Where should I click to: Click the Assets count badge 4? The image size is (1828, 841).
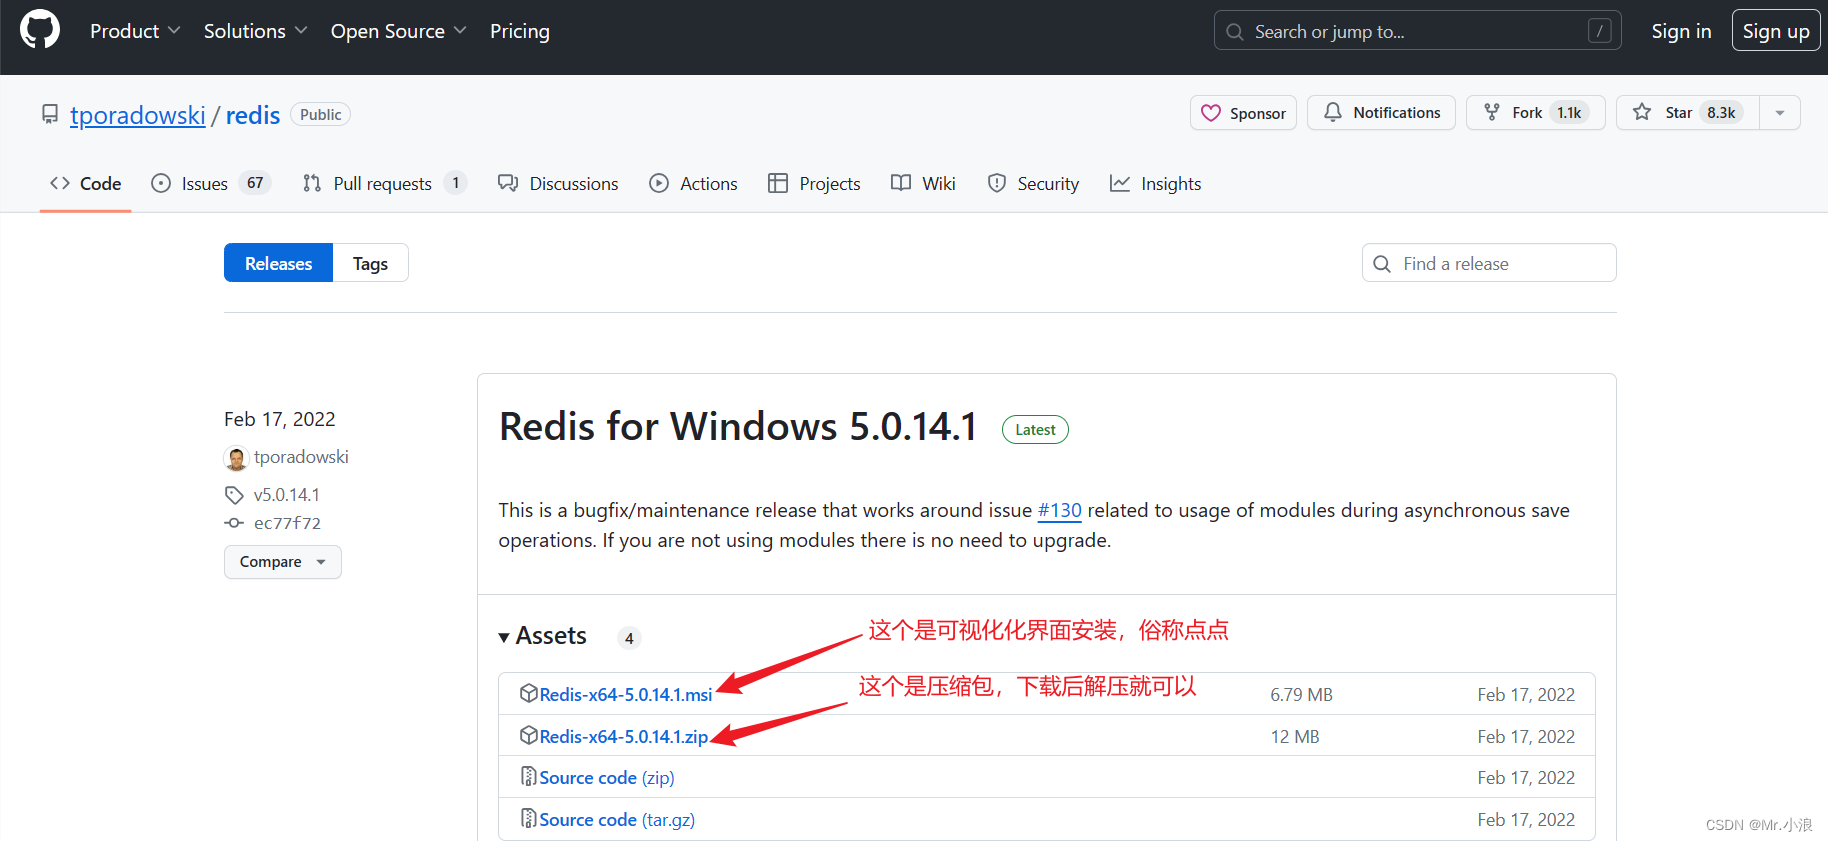[629, 638]
